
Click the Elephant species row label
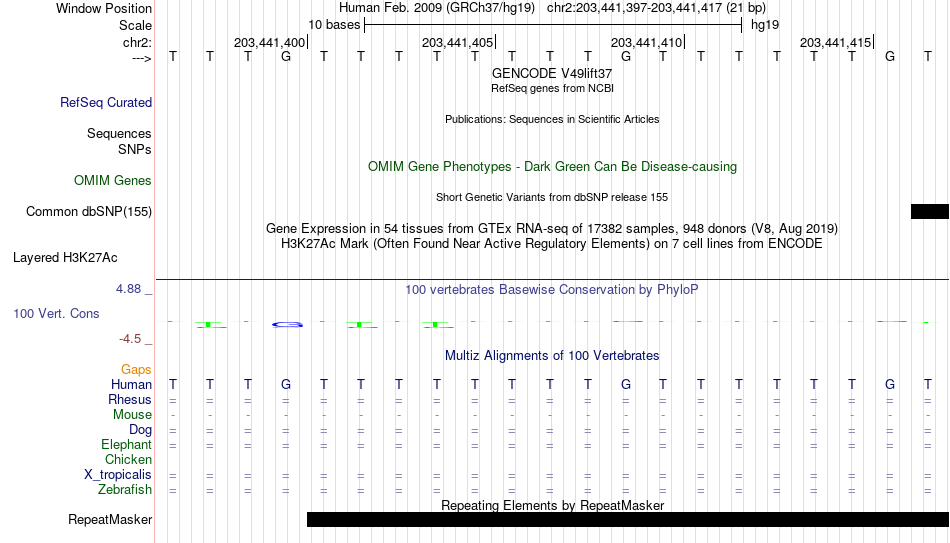(127, 445)
